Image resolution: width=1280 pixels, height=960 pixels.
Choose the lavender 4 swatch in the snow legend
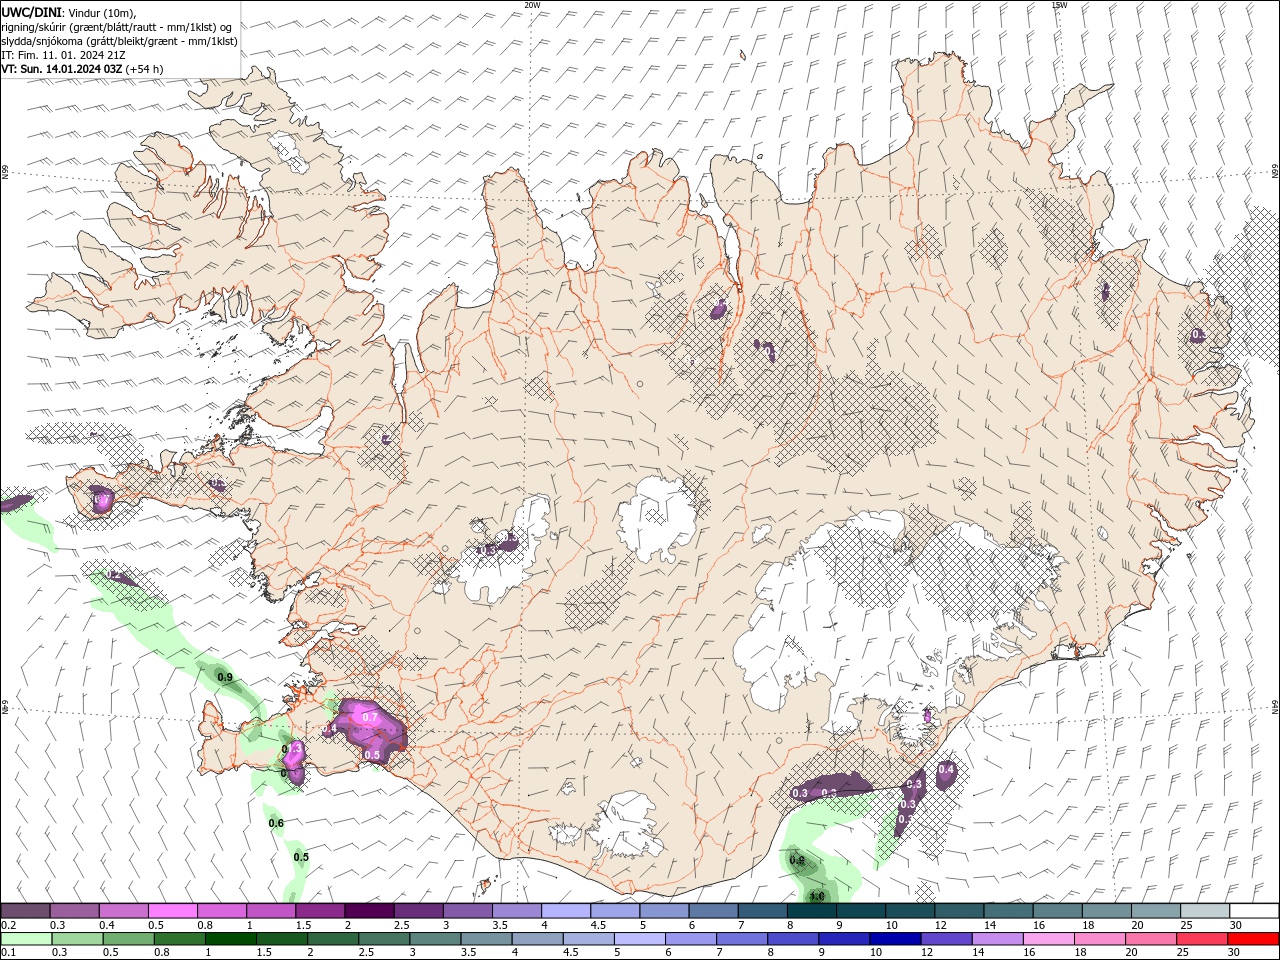pyautogui.click(x=565, y=911)
